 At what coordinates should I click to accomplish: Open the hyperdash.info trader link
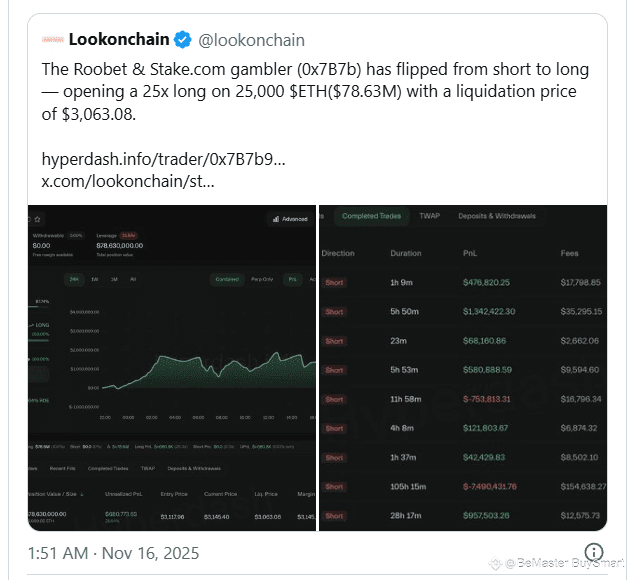click(163, 159)
